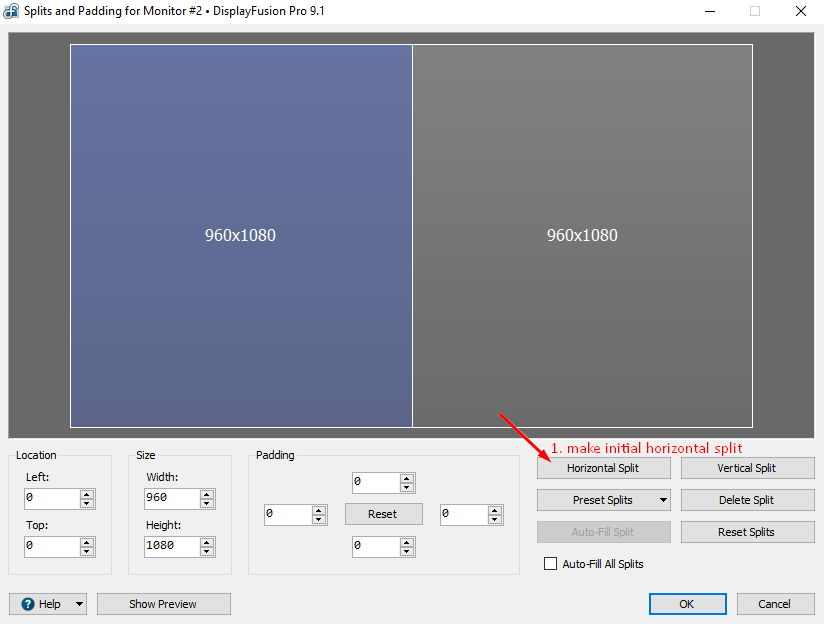Select the right 960x1080 split region

[x=582, y=235]
